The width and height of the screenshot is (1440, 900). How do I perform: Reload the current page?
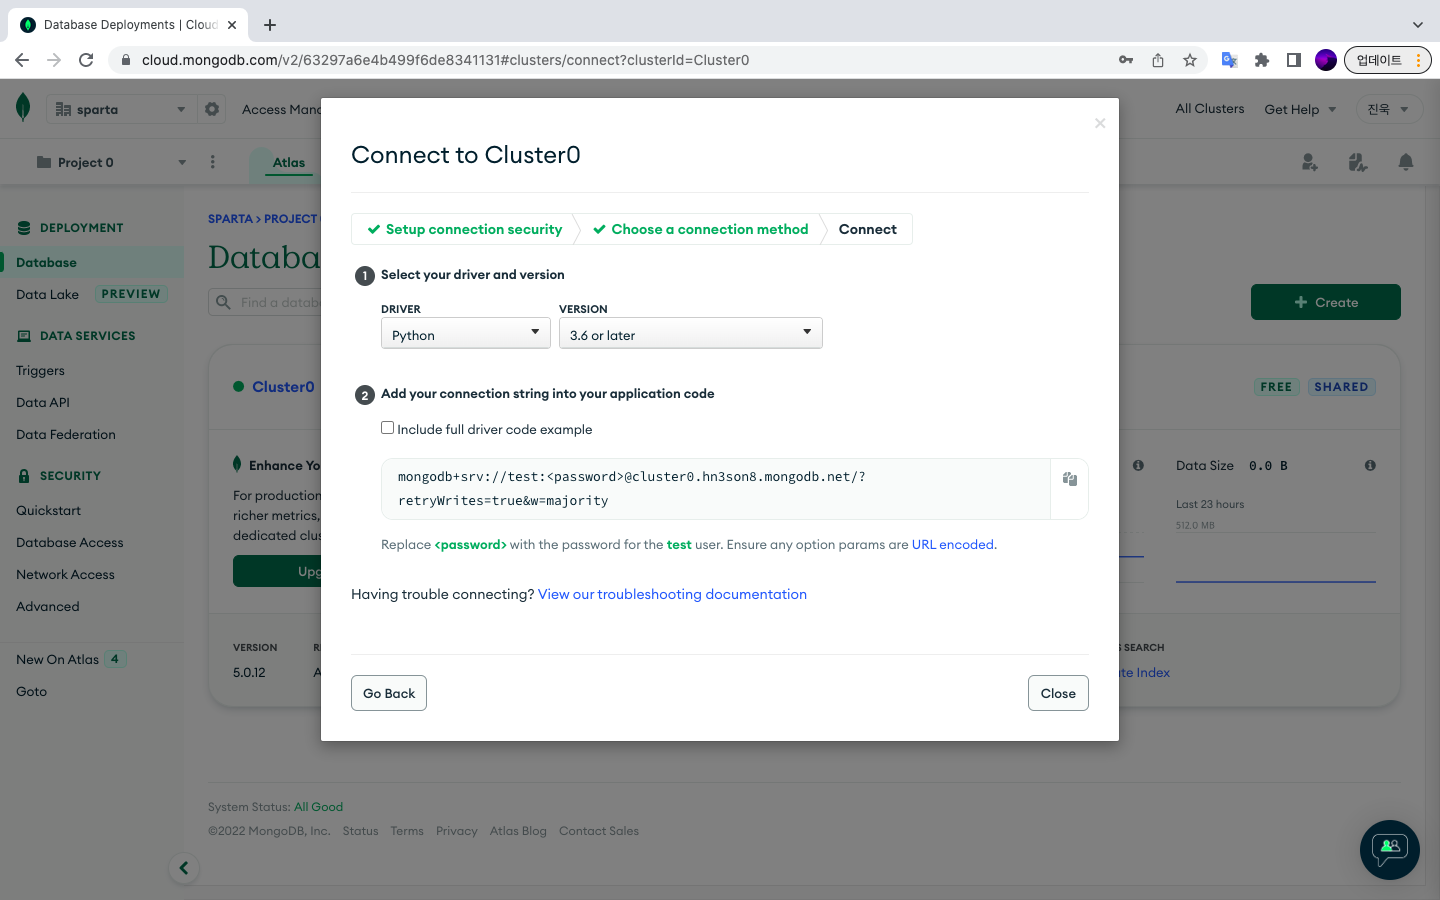(86, 60)
